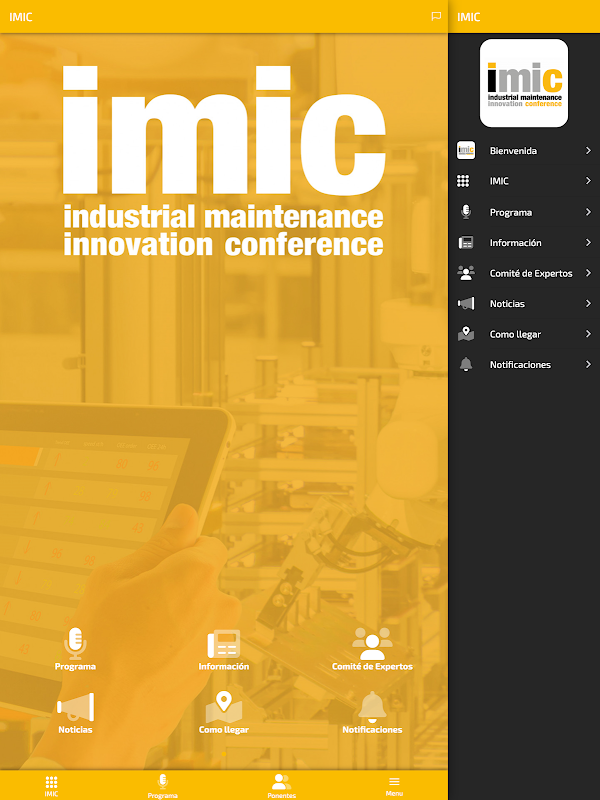Image resolution: width=600 pixels, height=800 pixels.
Task: Click the large imic conference banner logo
Action: (x=223, y=161)
